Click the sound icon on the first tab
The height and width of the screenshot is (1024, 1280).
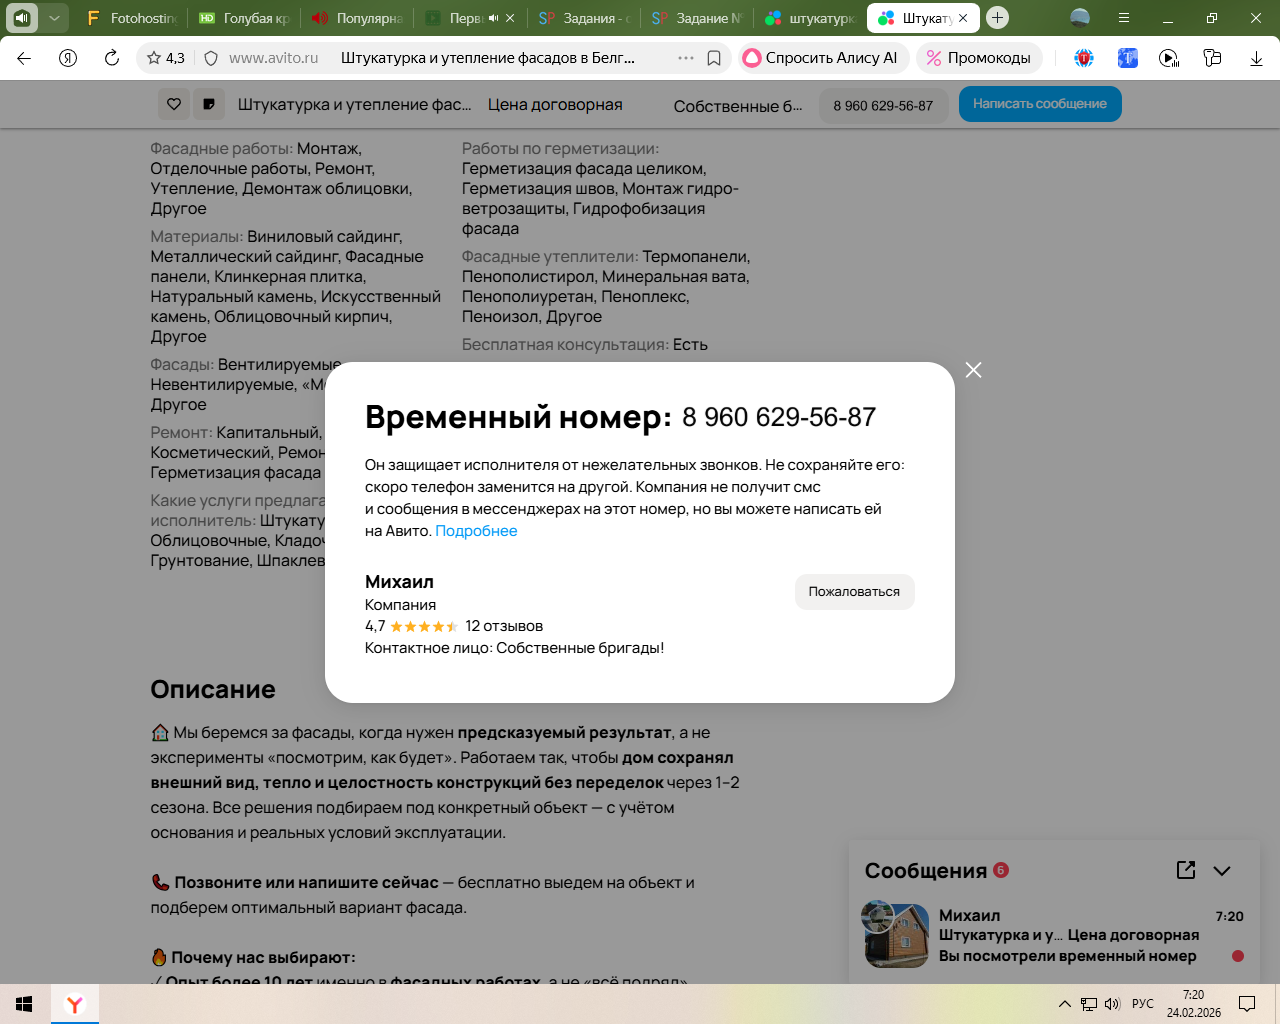coord(22,18)
